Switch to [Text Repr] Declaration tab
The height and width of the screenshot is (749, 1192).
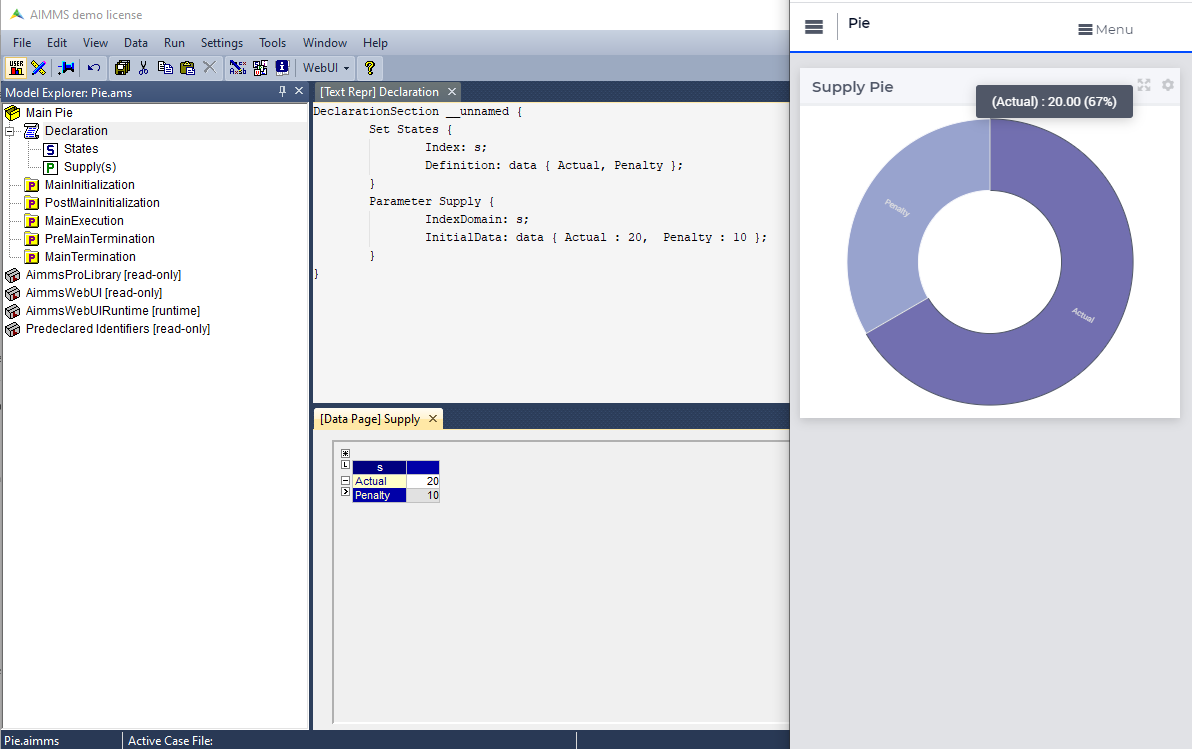379,91
